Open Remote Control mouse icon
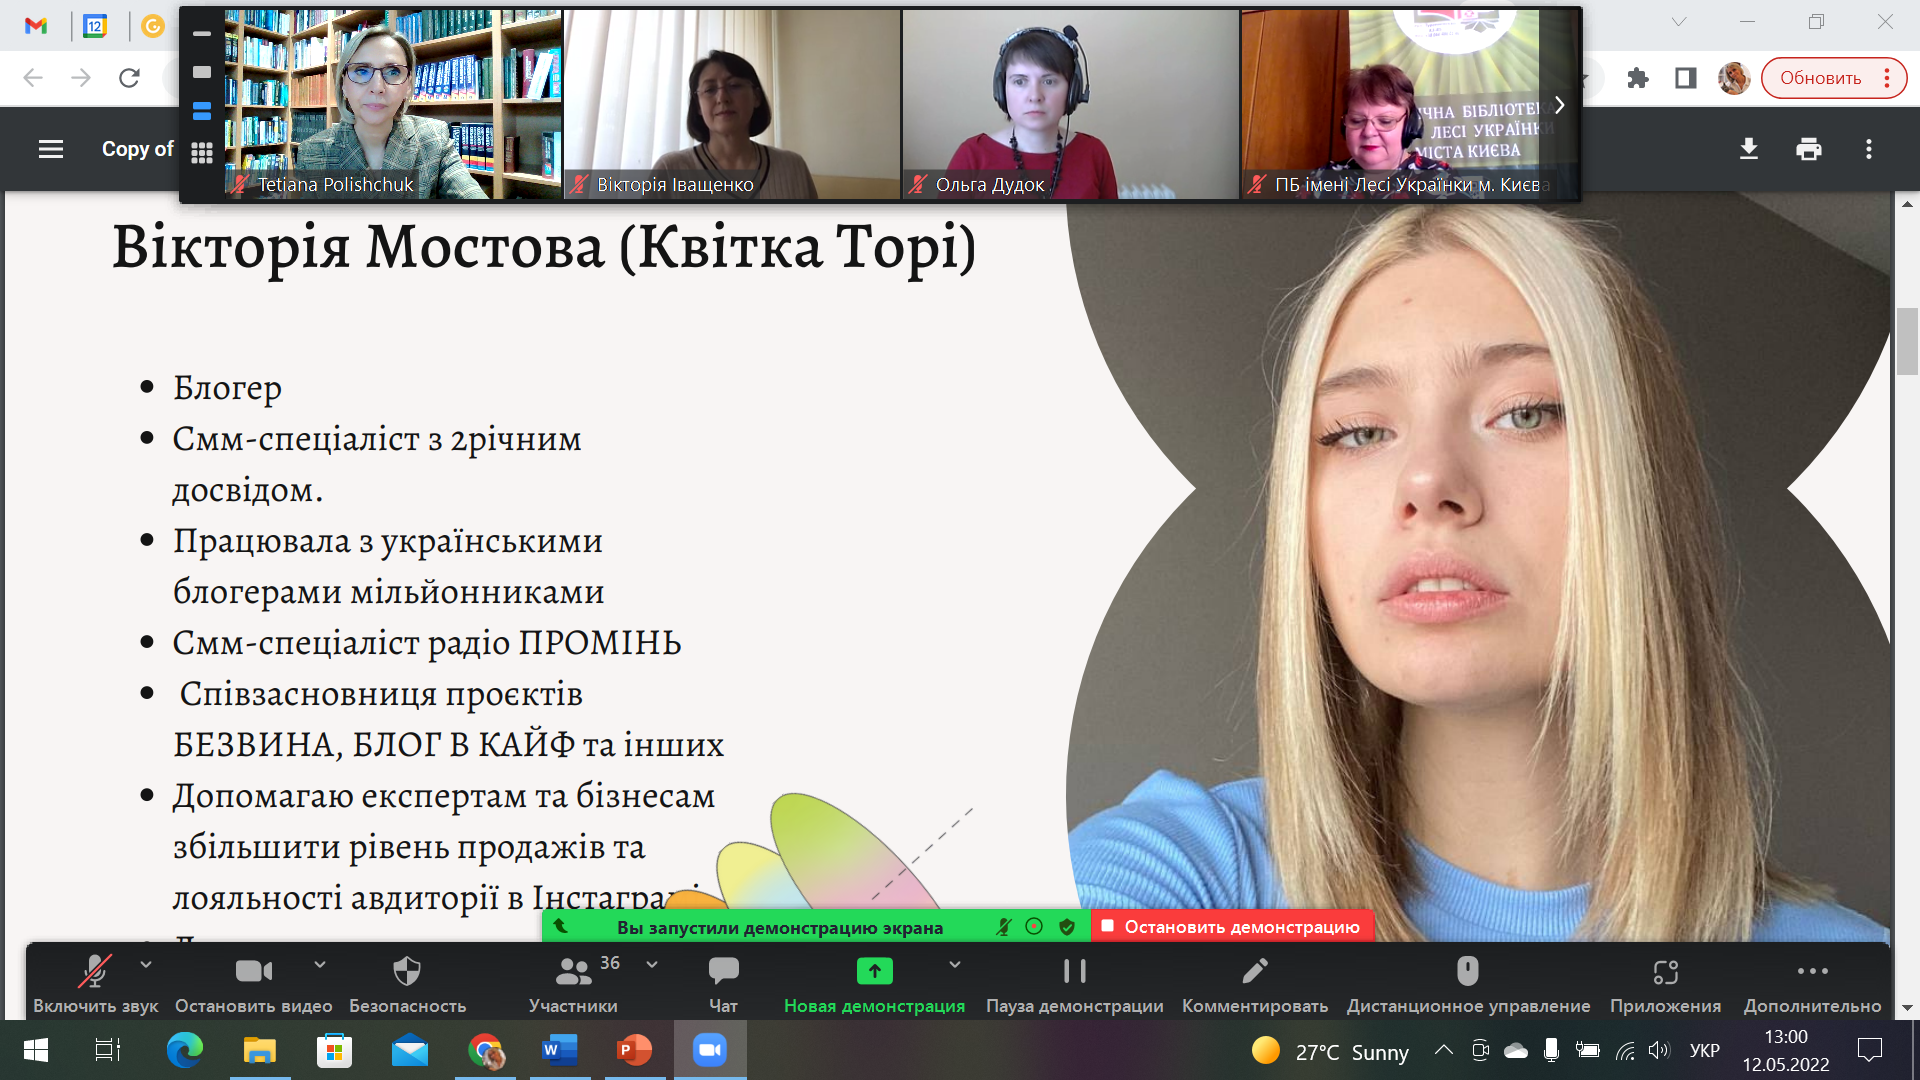The width and height of the screenshot is (1920, 1080). click(1467, 972)
